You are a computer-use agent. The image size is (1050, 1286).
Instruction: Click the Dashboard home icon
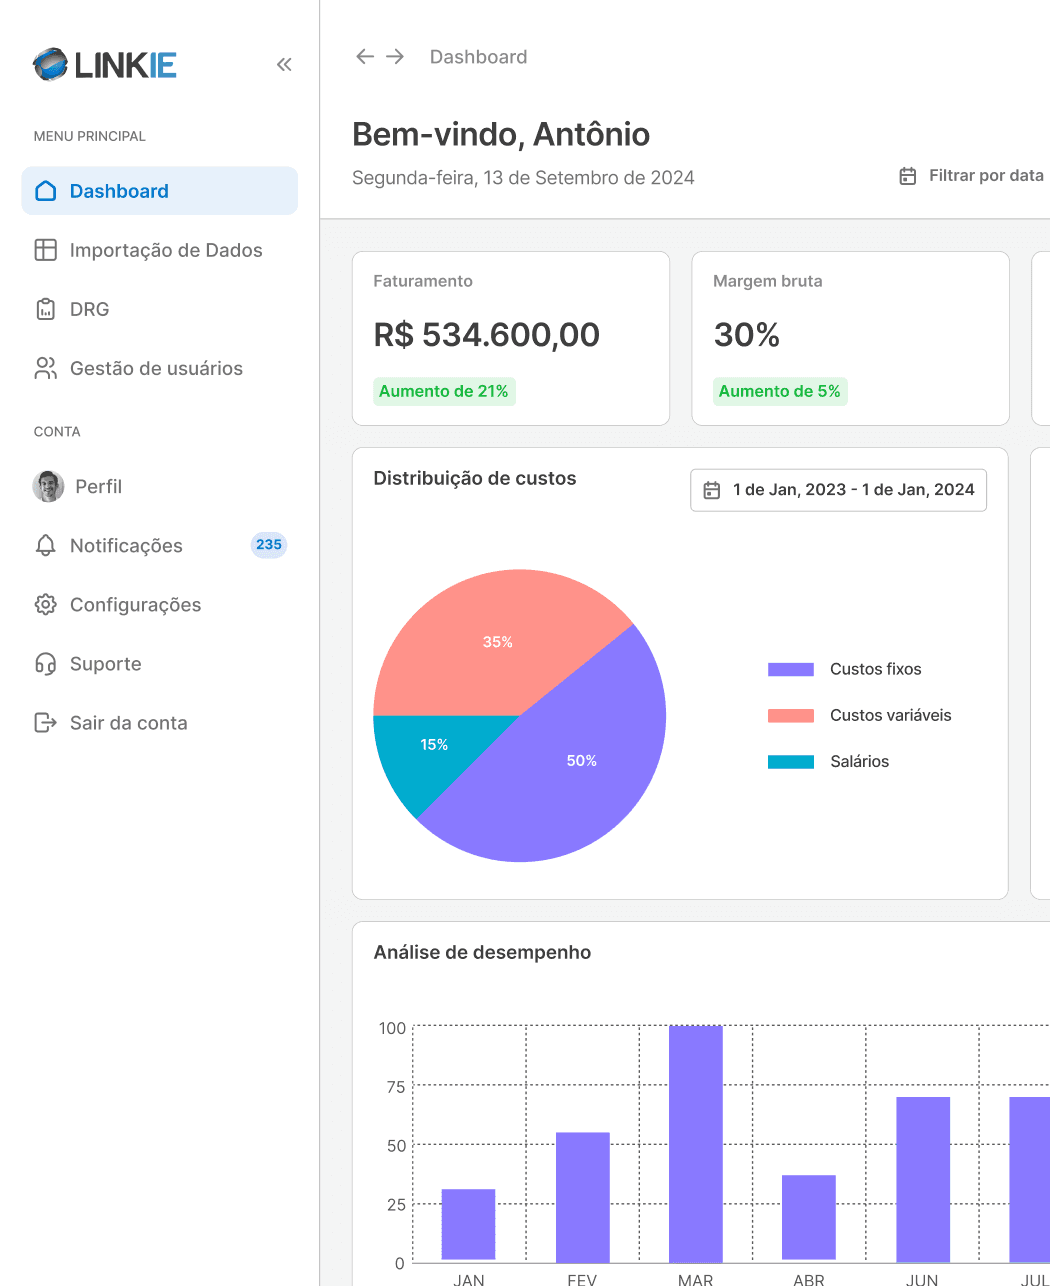pos(46,191)
